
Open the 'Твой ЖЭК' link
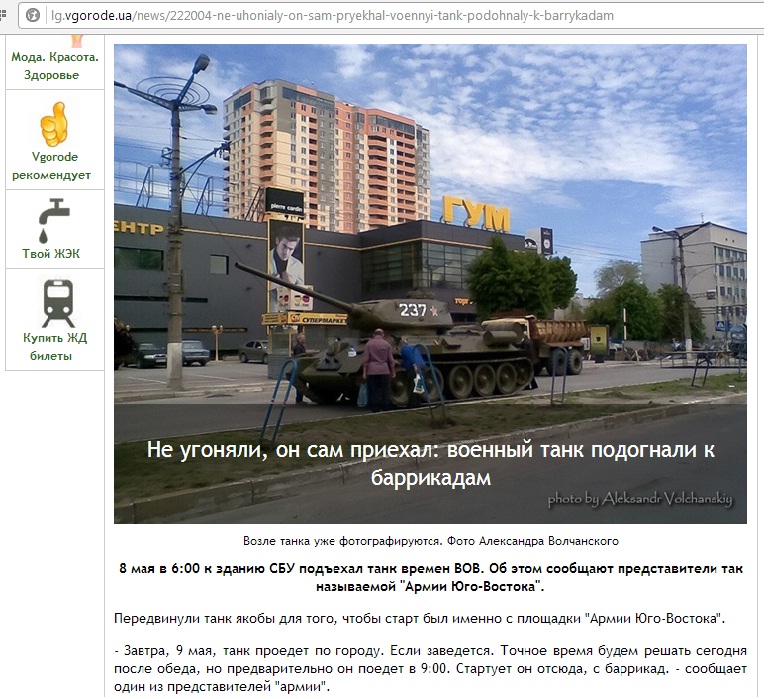point(51,254)
